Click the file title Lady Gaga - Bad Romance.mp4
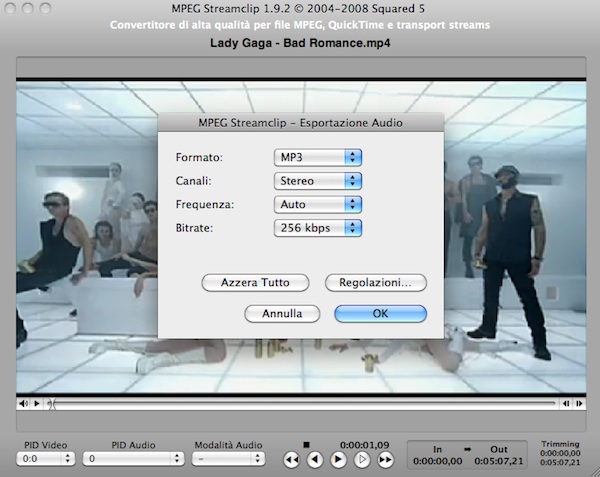This screenshot has width=600, height=477. 300,43
